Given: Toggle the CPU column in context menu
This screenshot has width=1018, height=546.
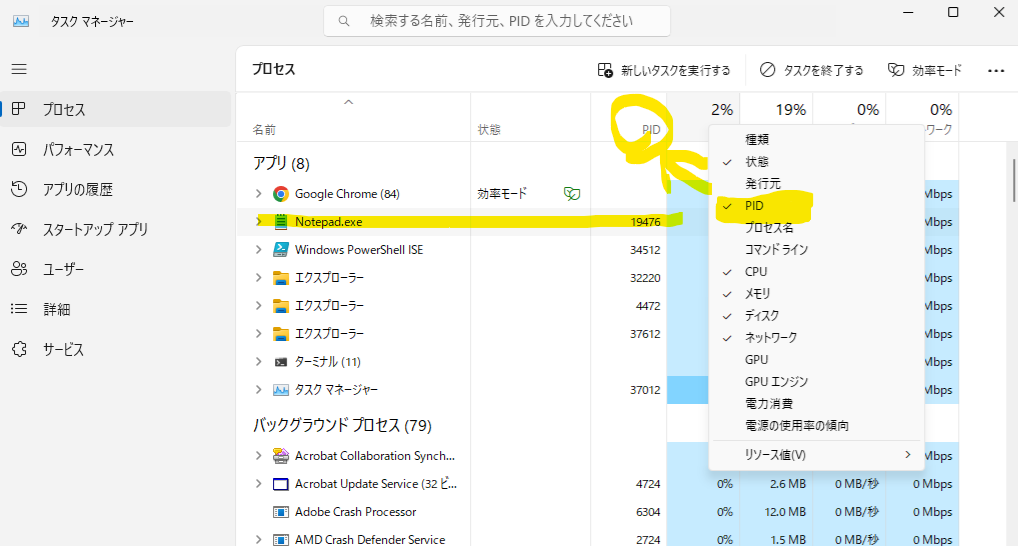Looking at the screenshot, I should point(816,271).
